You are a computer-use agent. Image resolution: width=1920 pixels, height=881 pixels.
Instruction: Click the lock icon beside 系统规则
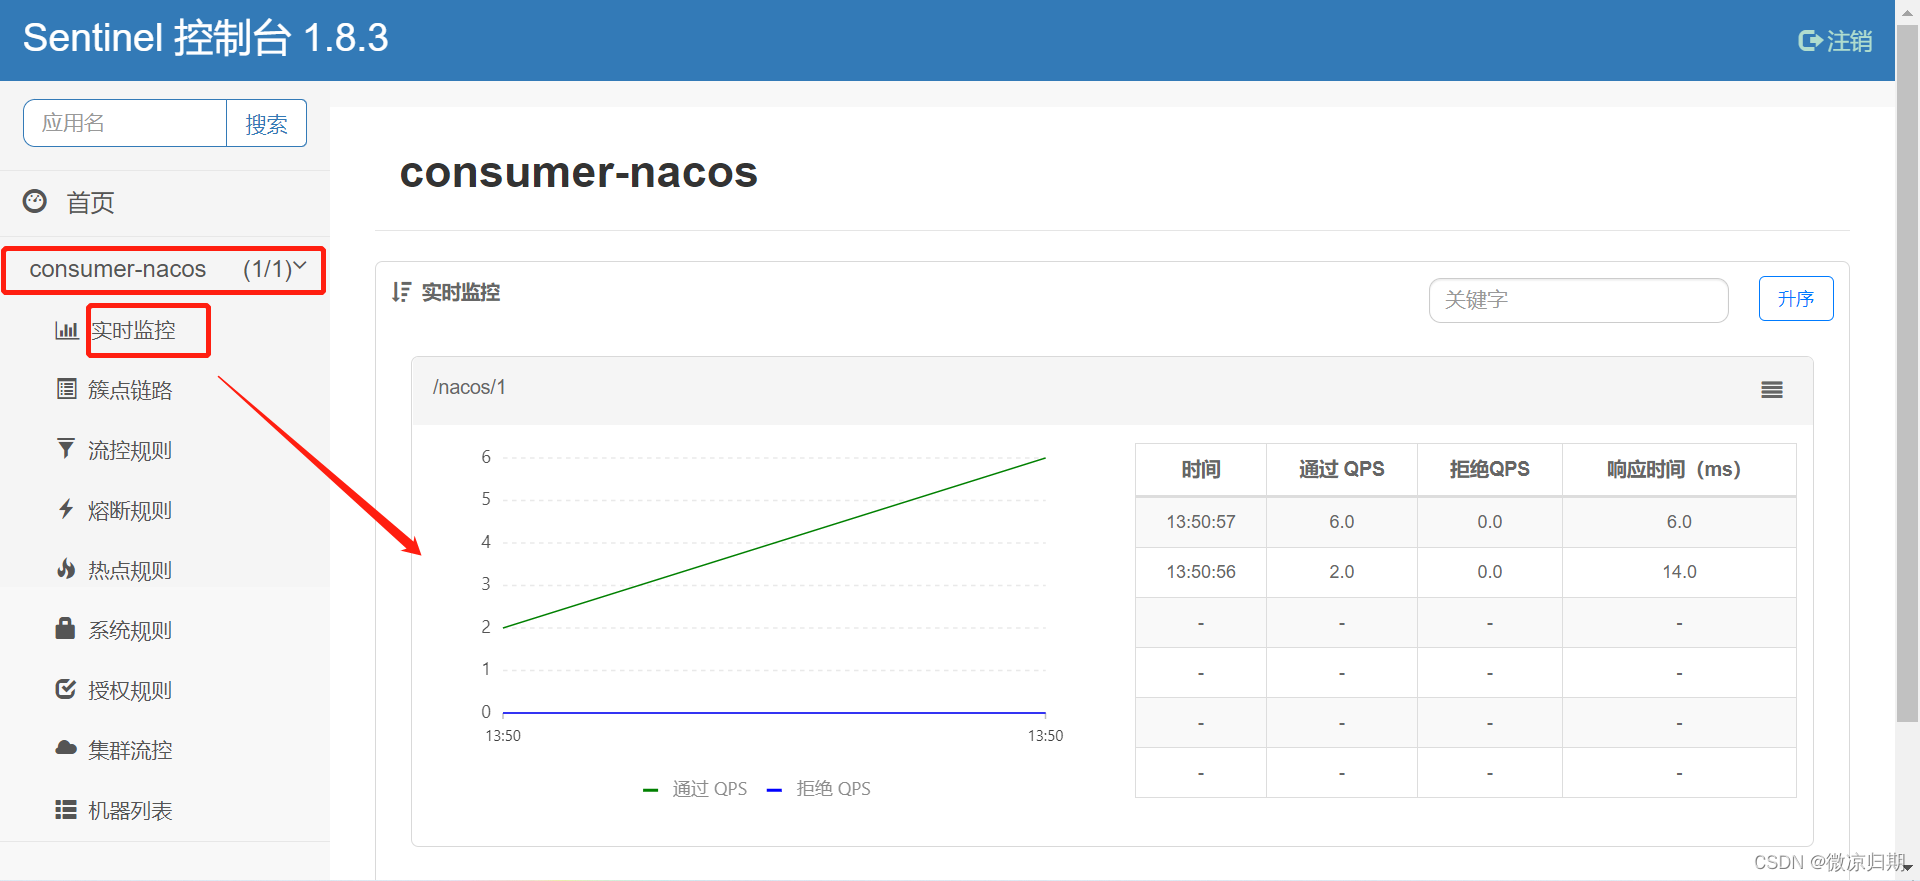click(x=66, y=628)
